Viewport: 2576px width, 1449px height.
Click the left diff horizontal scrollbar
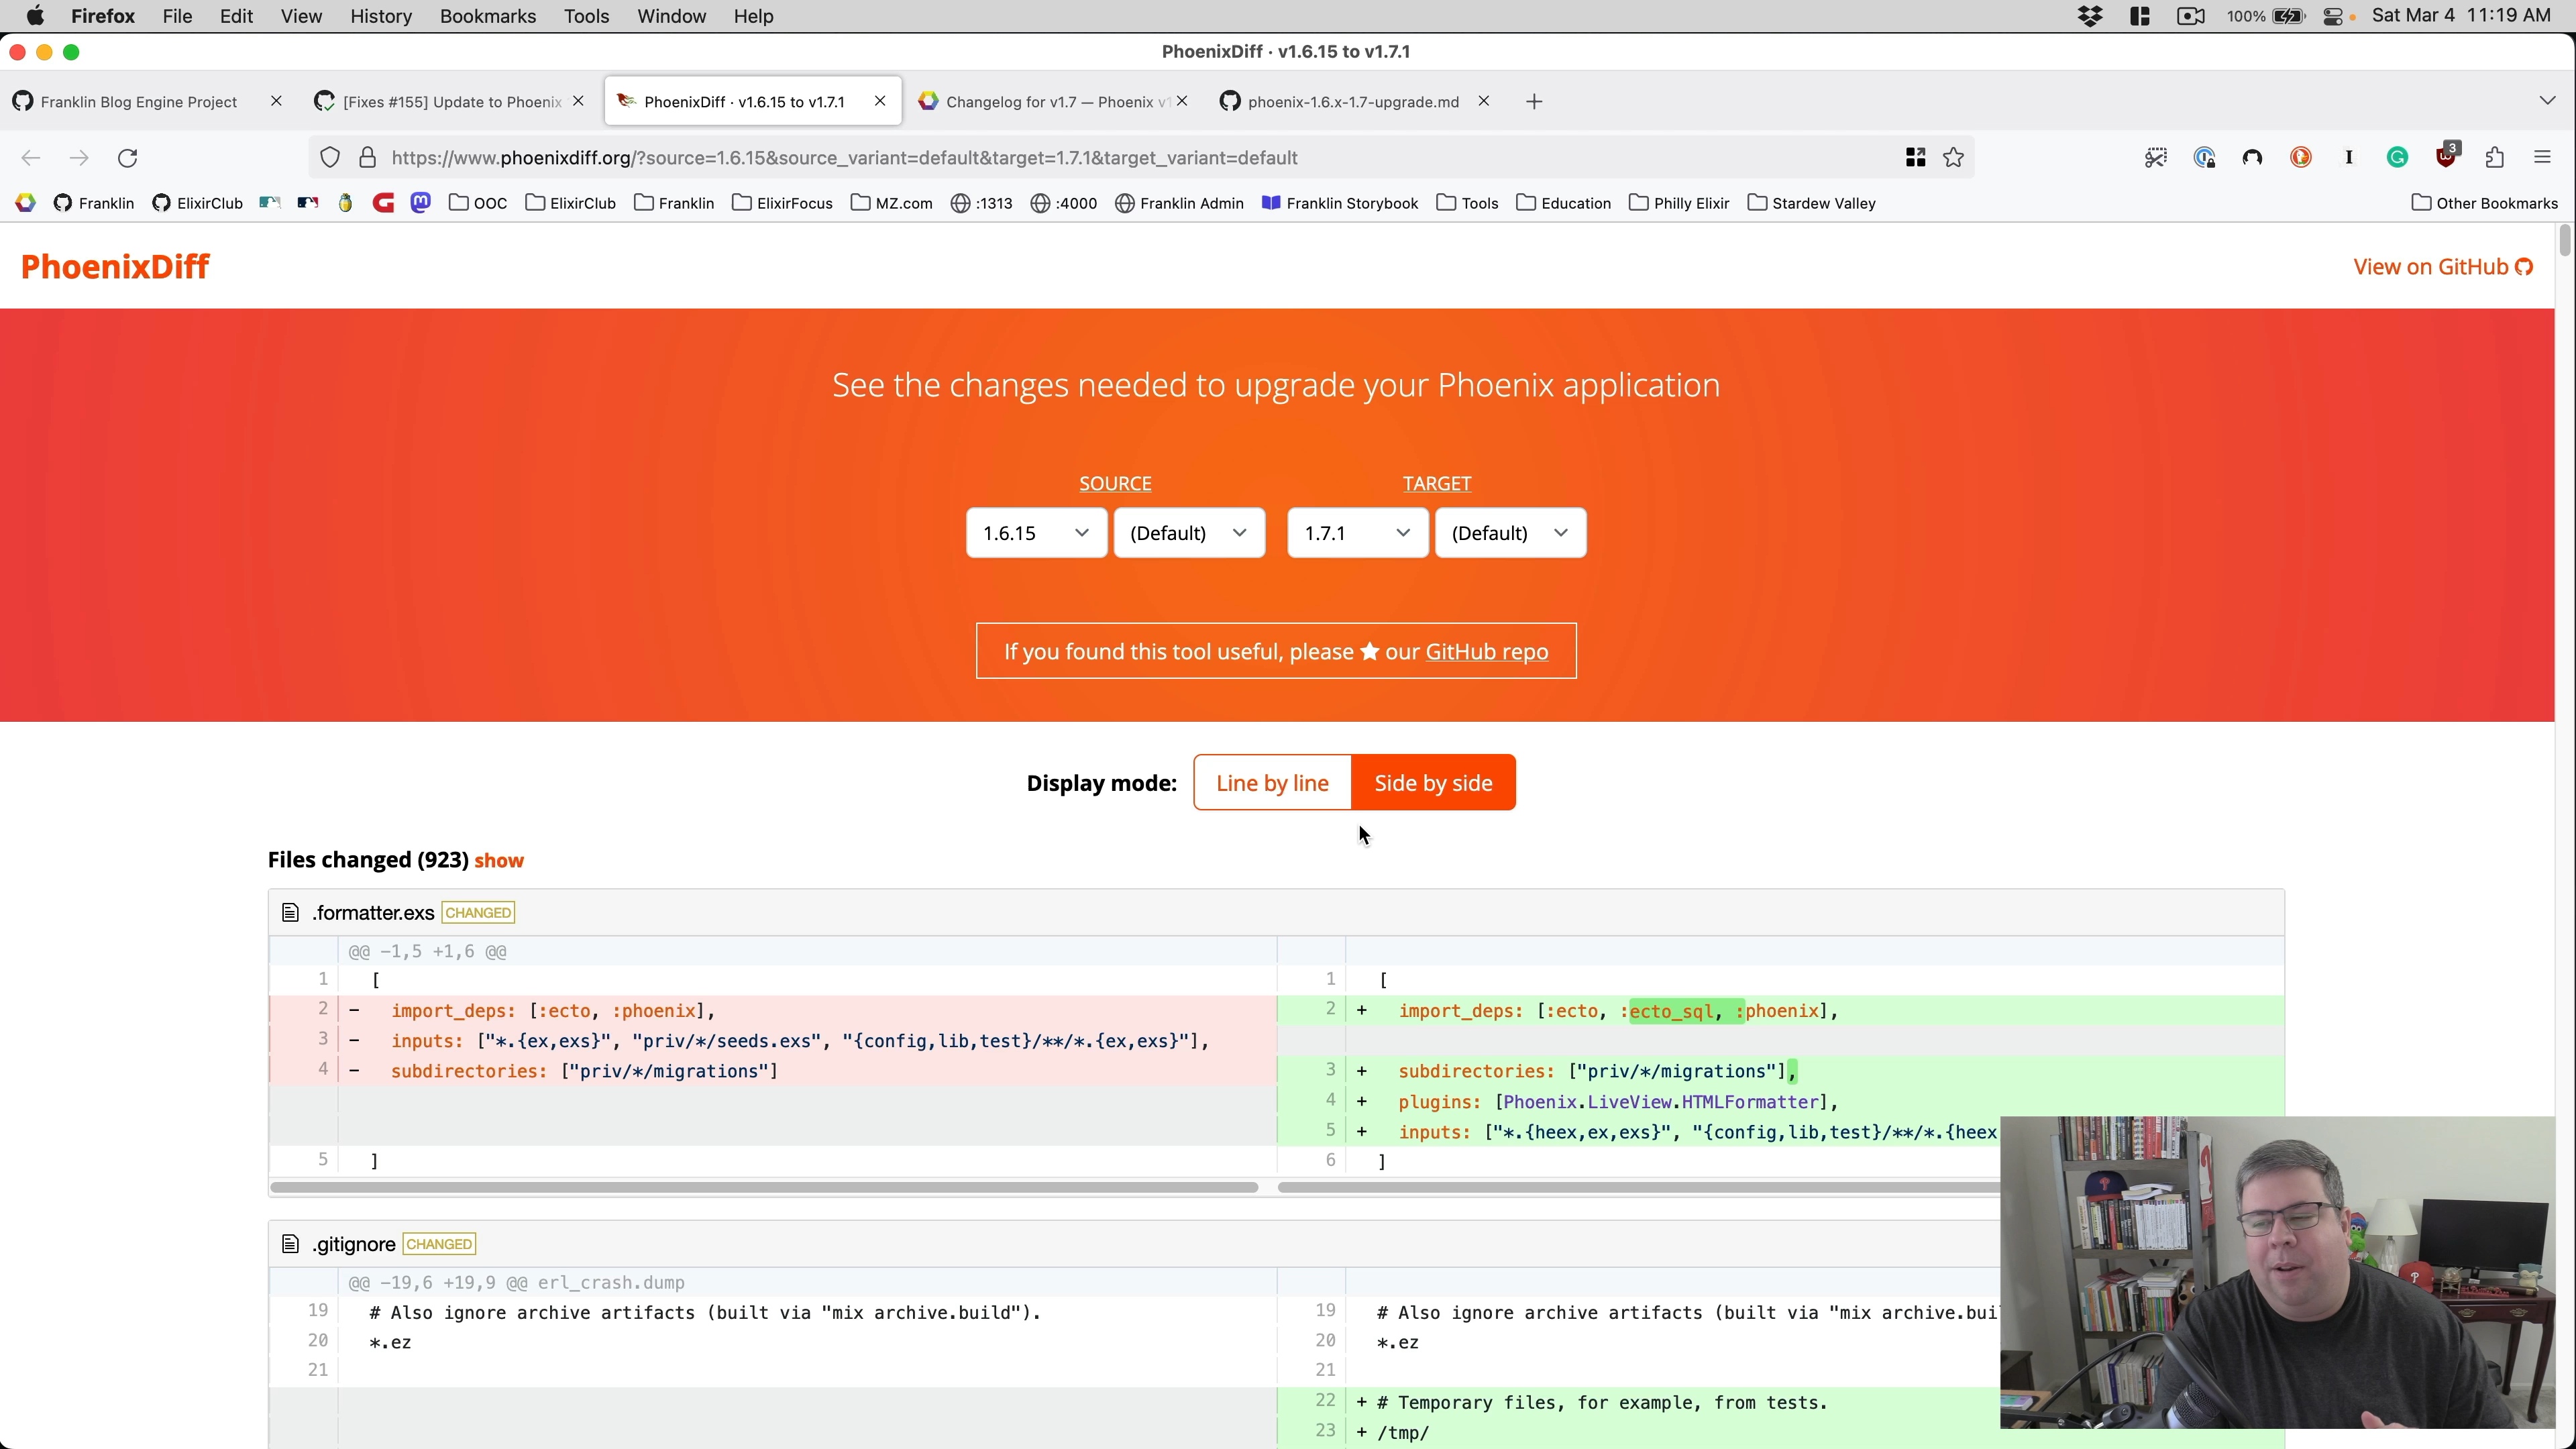tap(764, 1188)
